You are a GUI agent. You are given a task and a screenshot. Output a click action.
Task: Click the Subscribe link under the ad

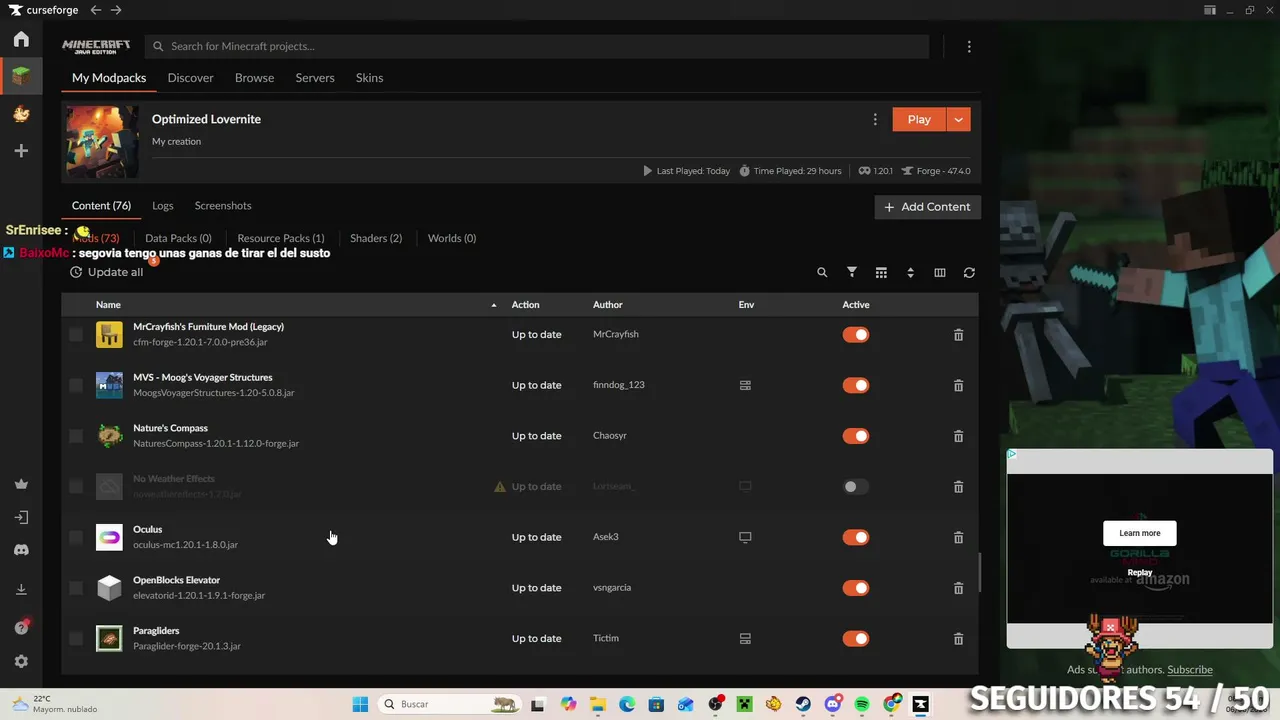click(x=1190, y=670)
